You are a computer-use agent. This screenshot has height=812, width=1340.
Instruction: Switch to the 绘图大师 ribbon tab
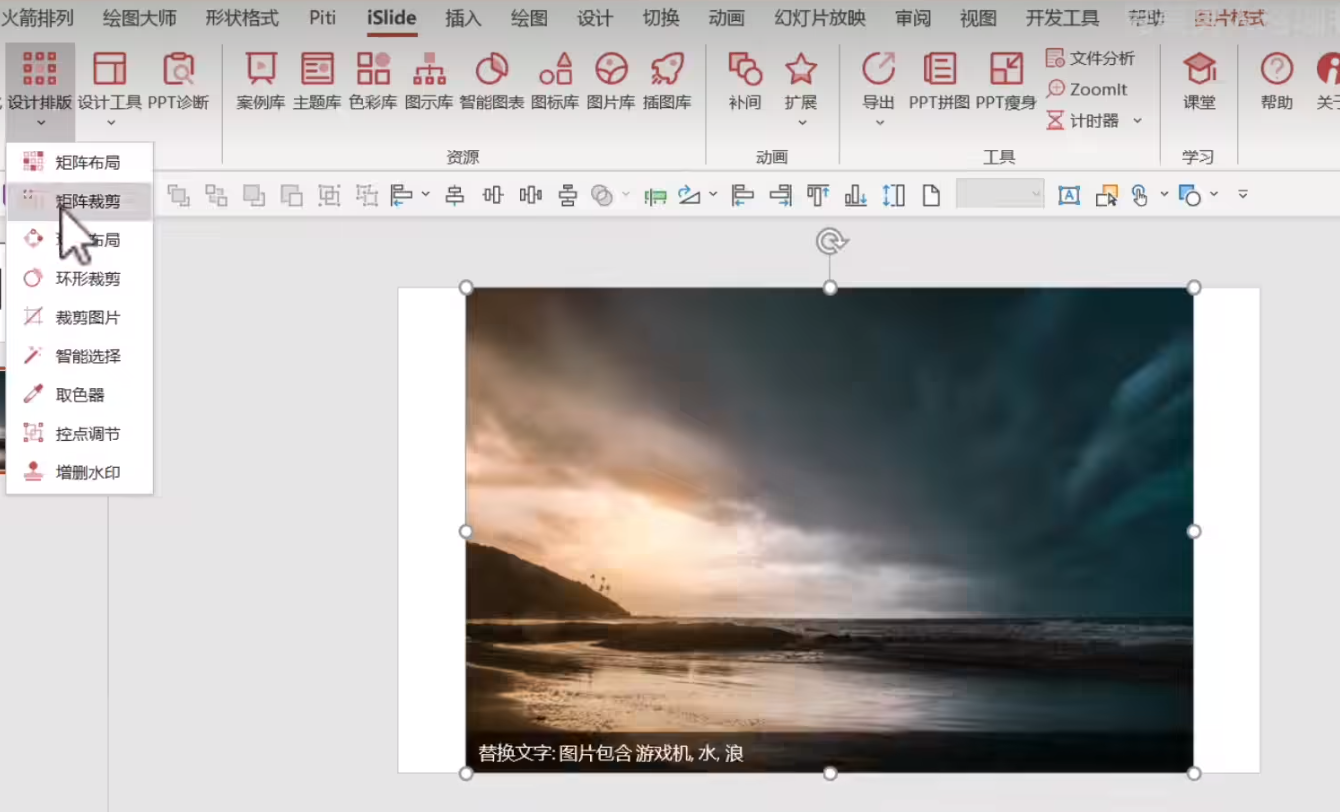140,18
